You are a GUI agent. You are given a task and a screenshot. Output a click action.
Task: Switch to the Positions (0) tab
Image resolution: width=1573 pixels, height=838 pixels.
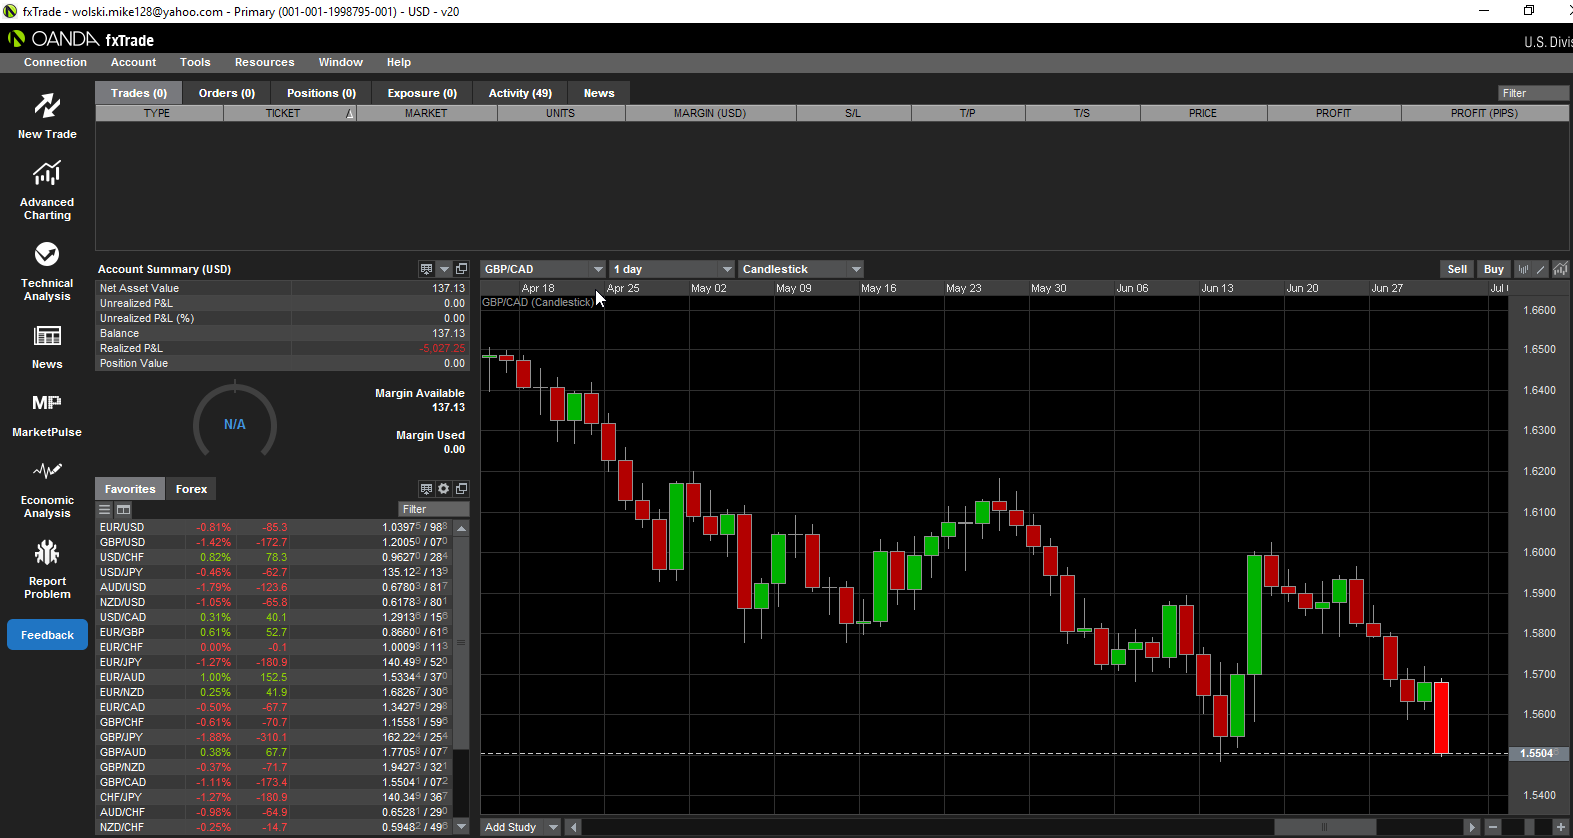coord(321,93)
